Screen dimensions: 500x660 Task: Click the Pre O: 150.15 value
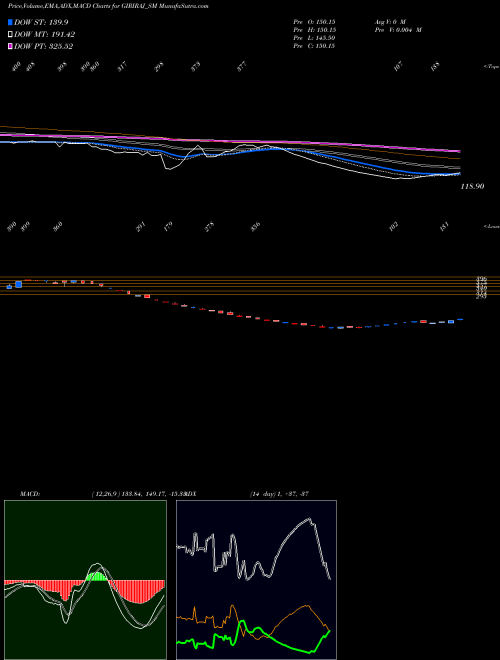point(314,21)
